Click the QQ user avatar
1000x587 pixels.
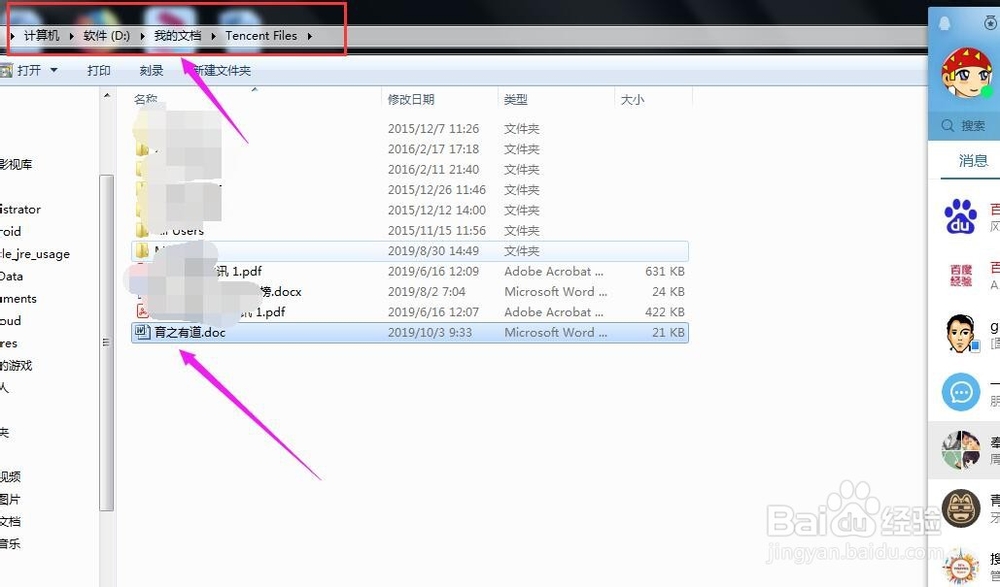click(967, 72)
